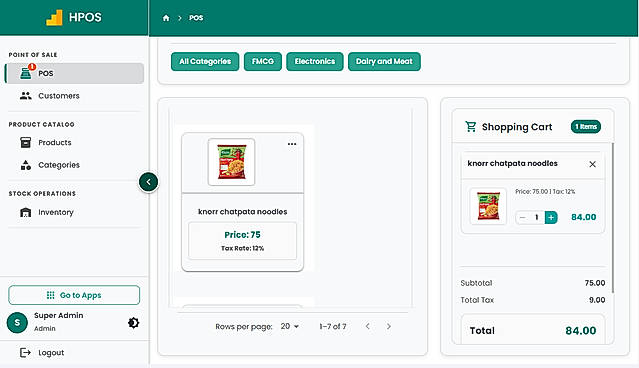639x368 pixels.
Task: Click the Total amount 84.00
Action: [x=581, y=331]
